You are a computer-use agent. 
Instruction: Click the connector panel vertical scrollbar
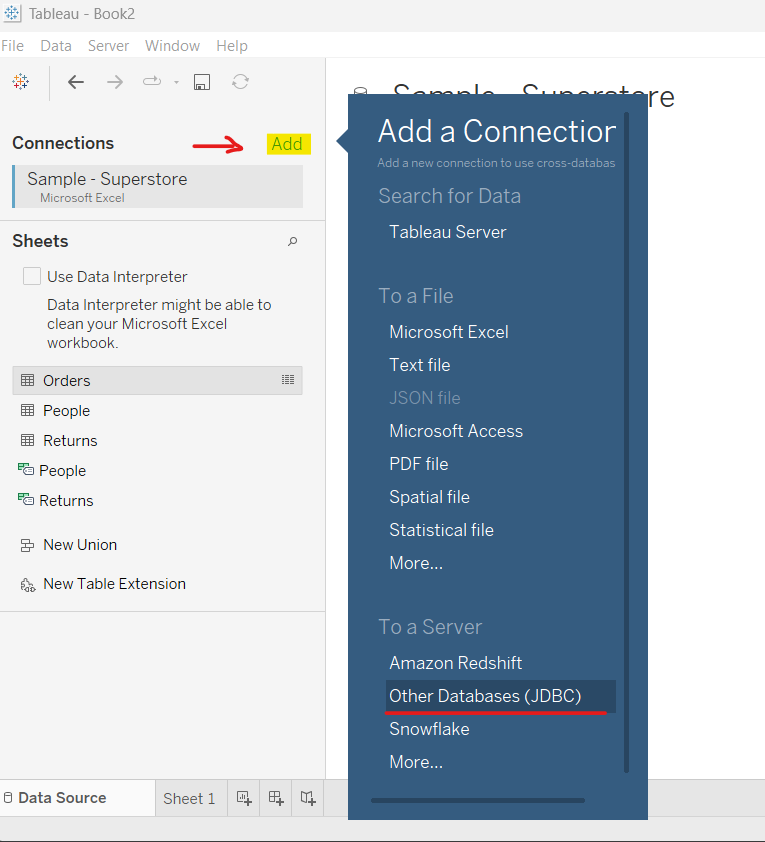tap(626, 442)
